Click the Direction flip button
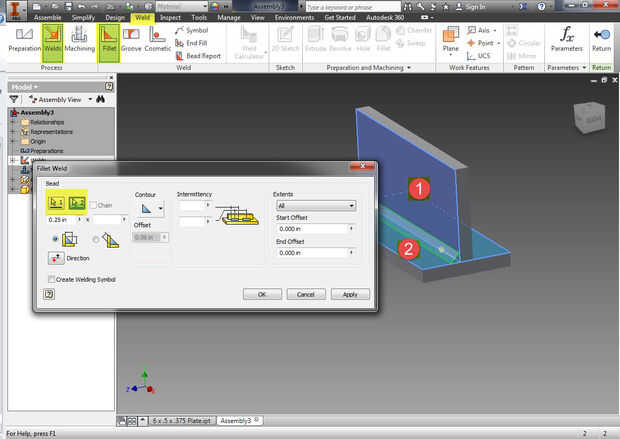This screenshot has width=620, height=439. (56, 258)
